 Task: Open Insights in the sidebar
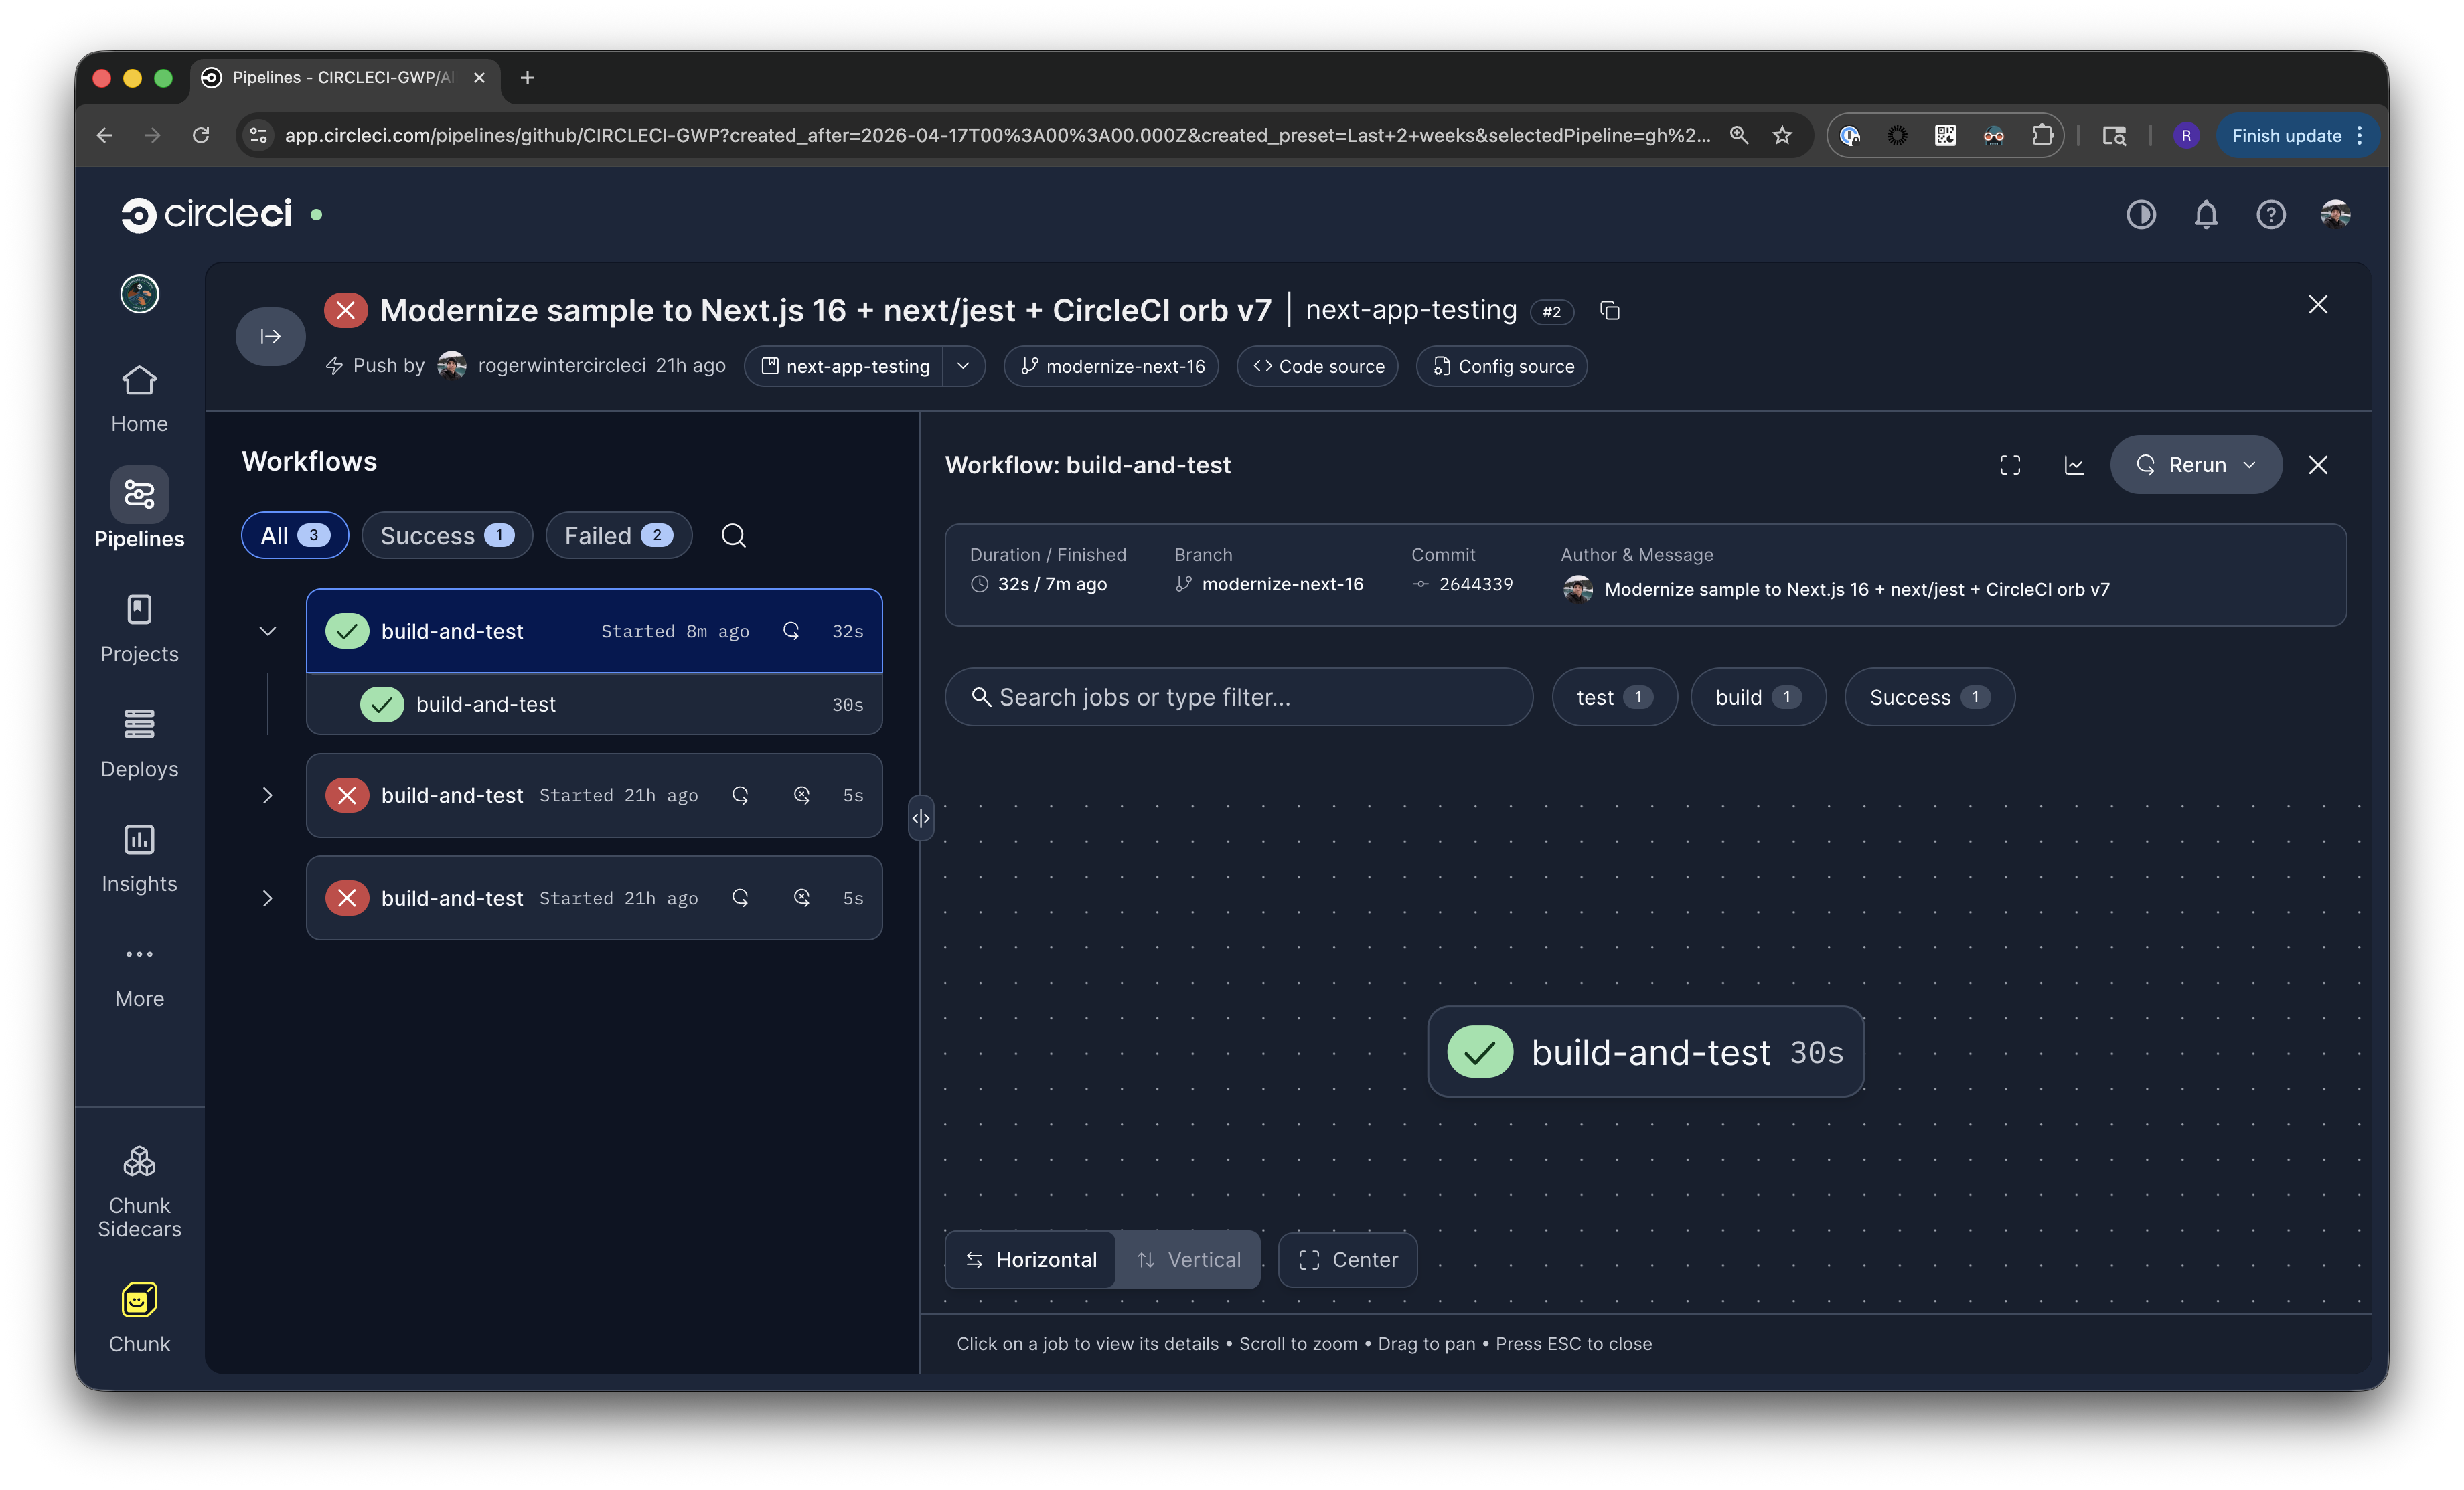pos(139,859)
